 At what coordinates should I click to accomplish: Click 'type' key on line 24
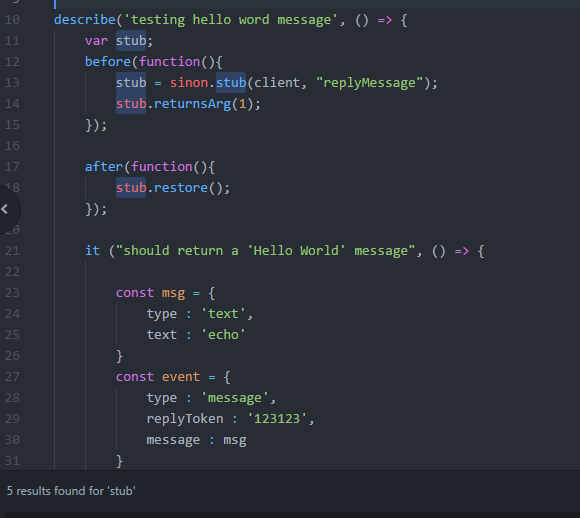(x=162, y=314)
